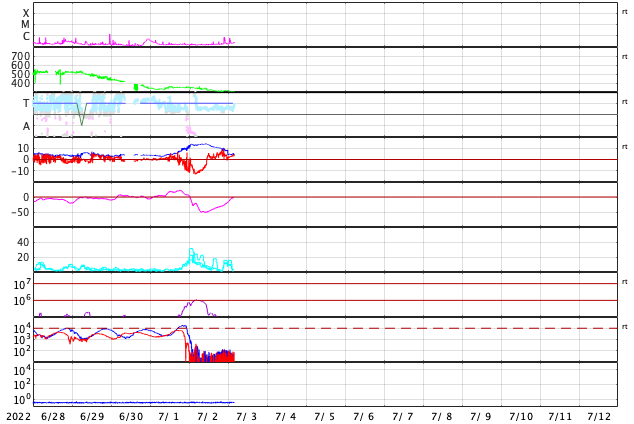Click the 400 tick label
This screenshot has width=634, height=424.
21,83
